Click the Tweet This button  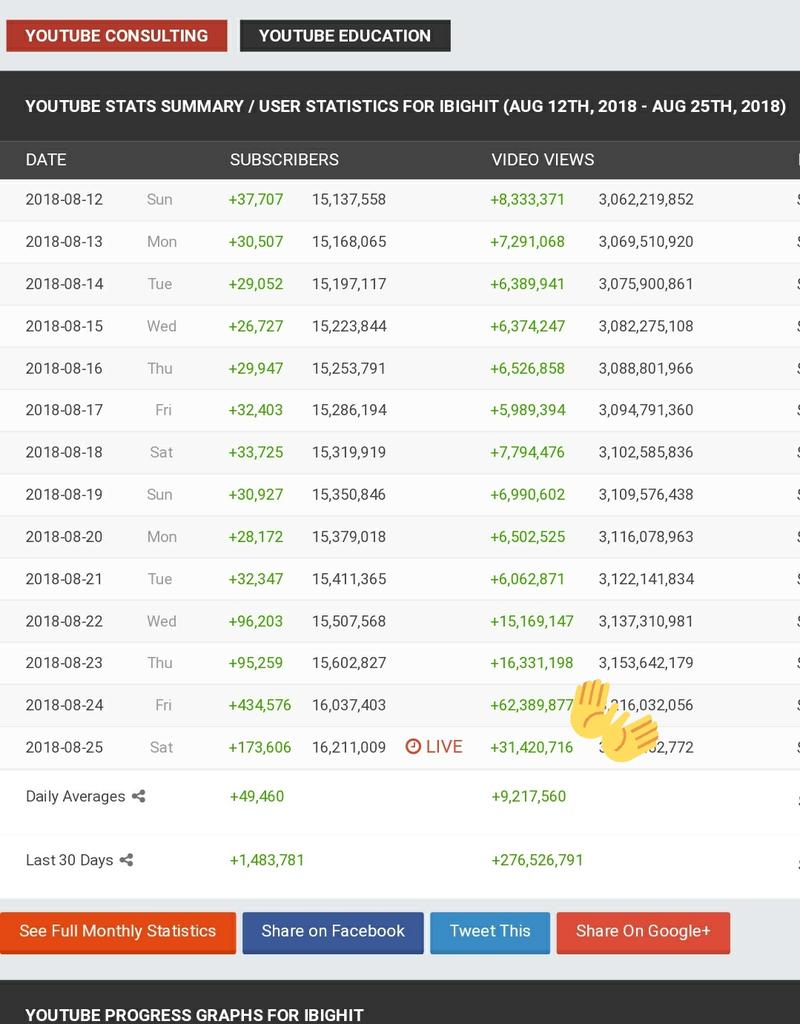coord(490,932)
